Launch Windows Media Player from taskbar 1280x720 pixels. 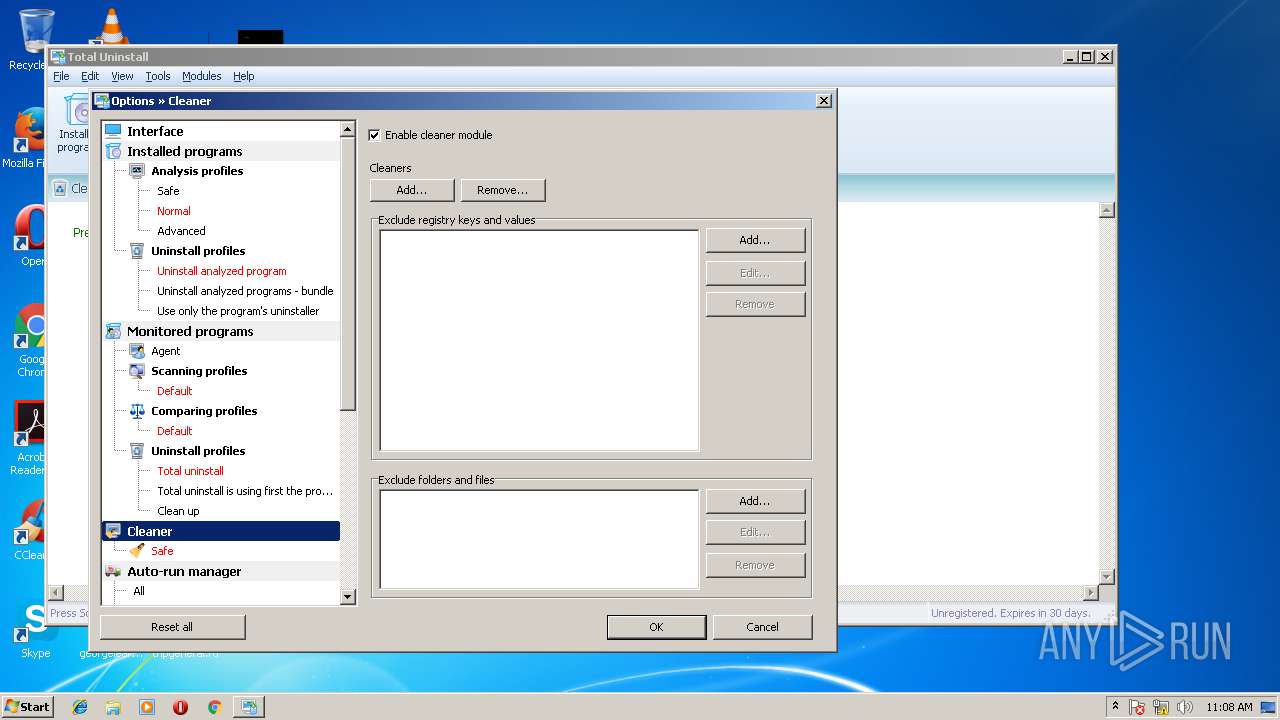[x=147, y=707]
